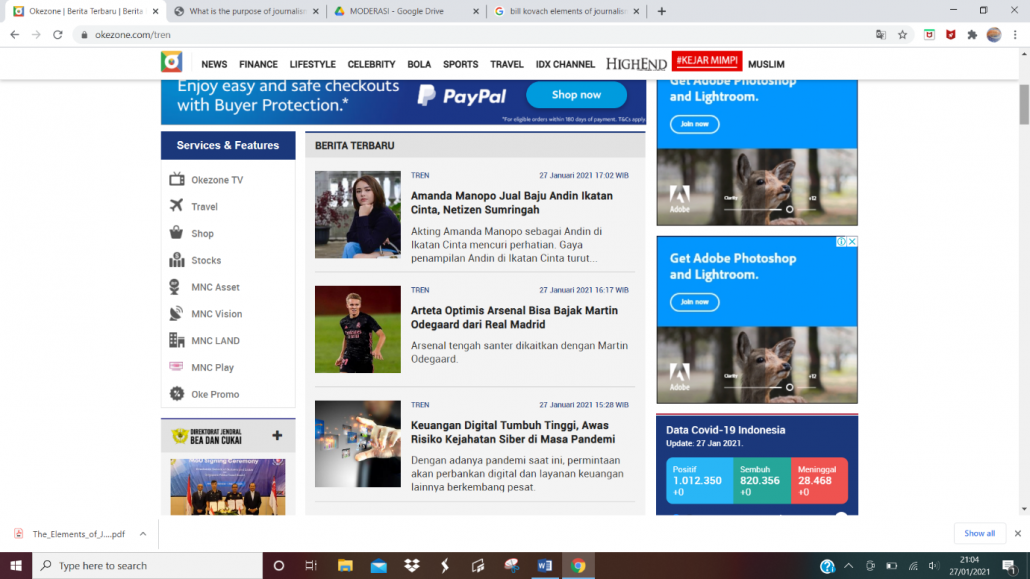Viewport: 1030px width, 579px height.
Task: Click Odegaard article thumbnail
Action: pos(357,329)
